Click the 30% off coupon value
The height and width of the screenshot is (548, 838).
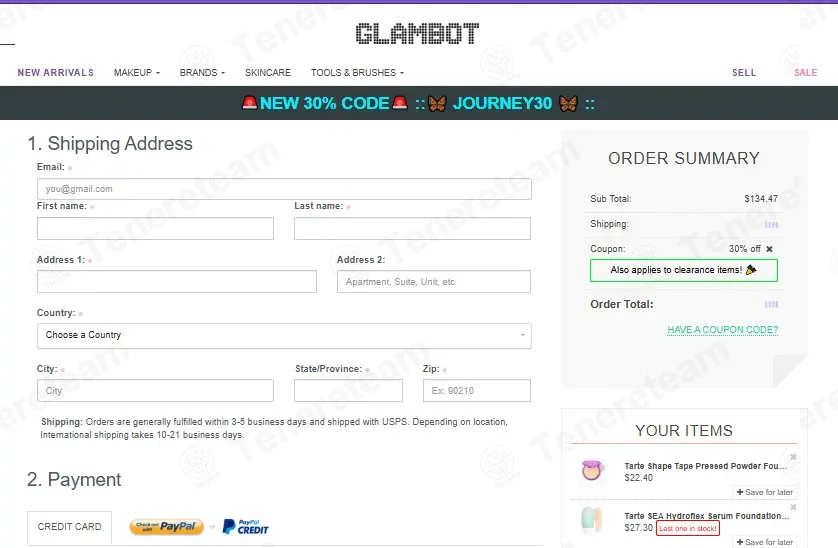click(x=745, y=249)
